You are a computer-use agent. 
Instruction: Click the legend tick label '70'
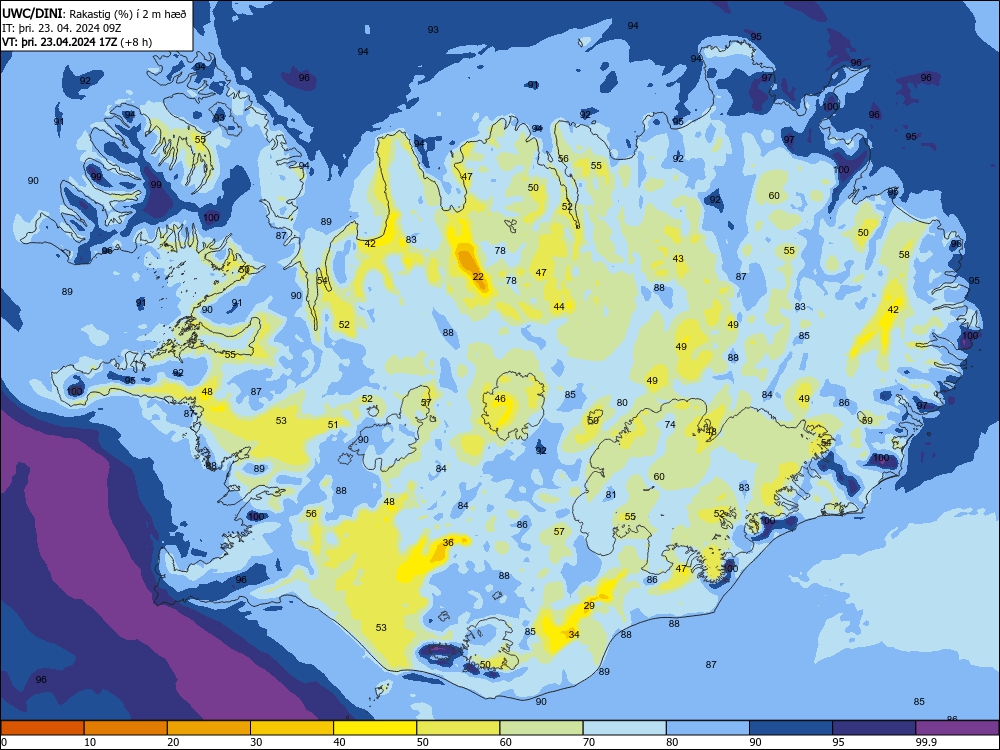click(x=589, y=742)
